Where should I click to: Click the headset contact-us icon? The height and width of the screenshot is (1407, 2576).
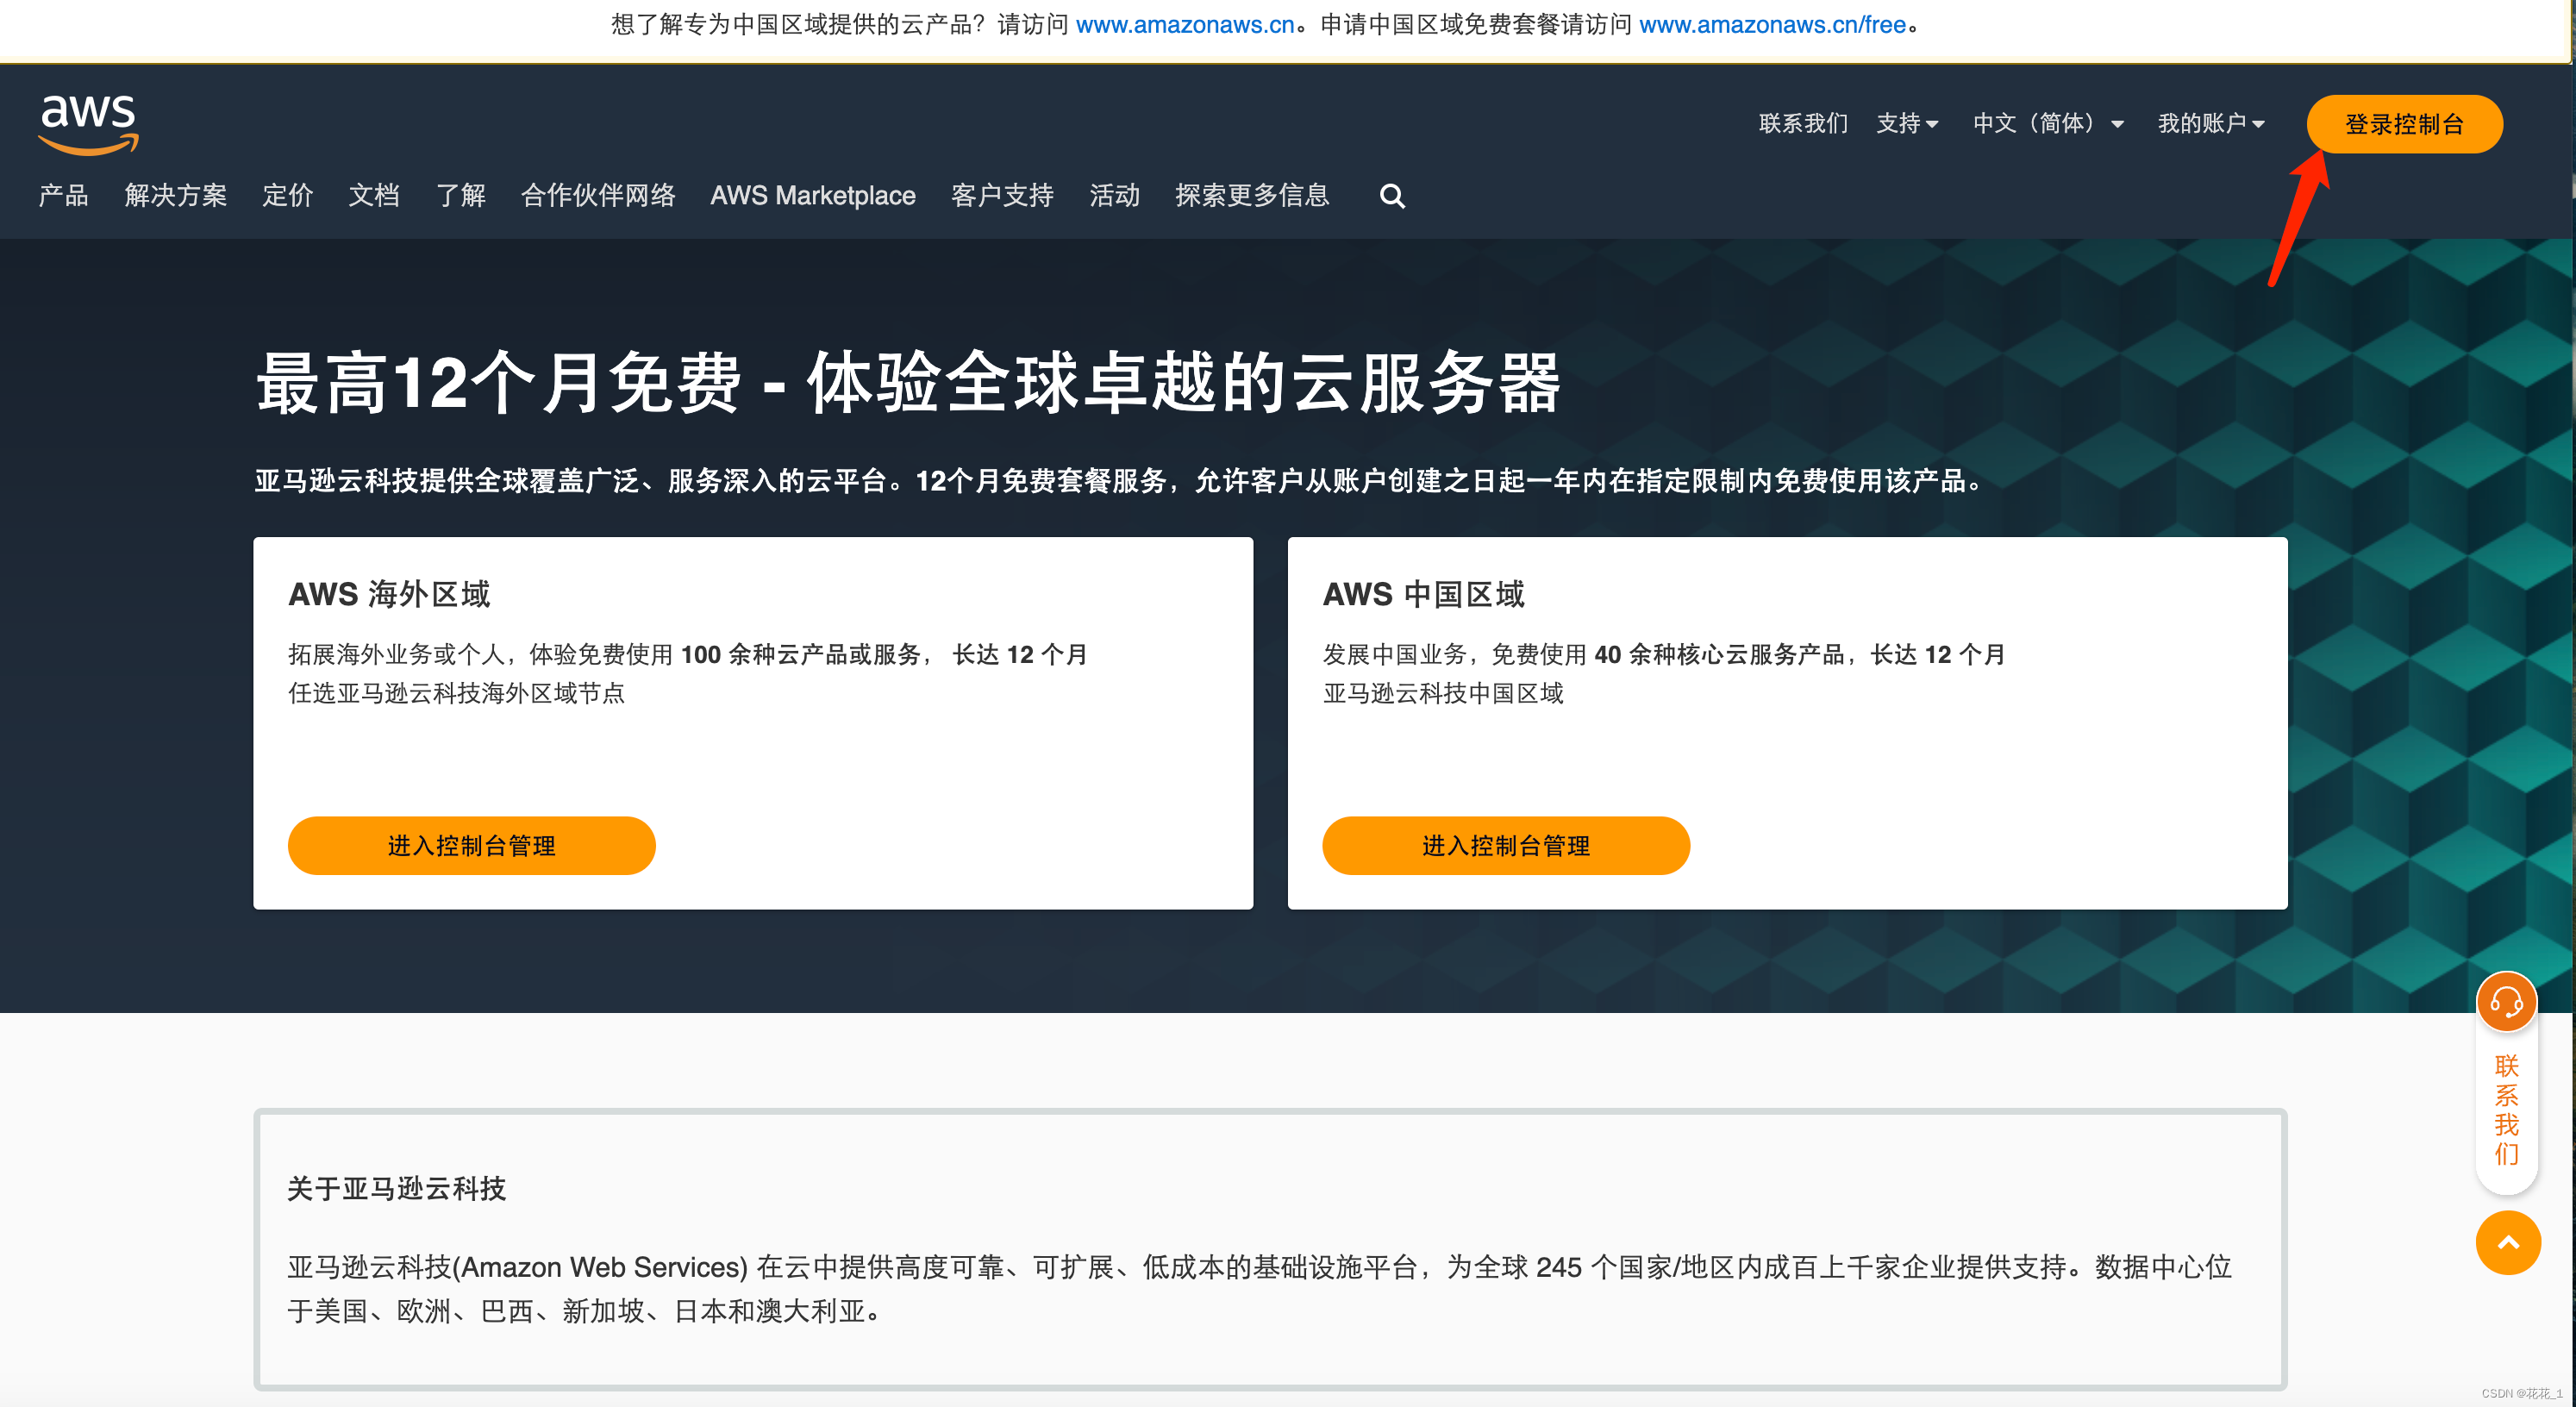[x=2506, y=1002]
